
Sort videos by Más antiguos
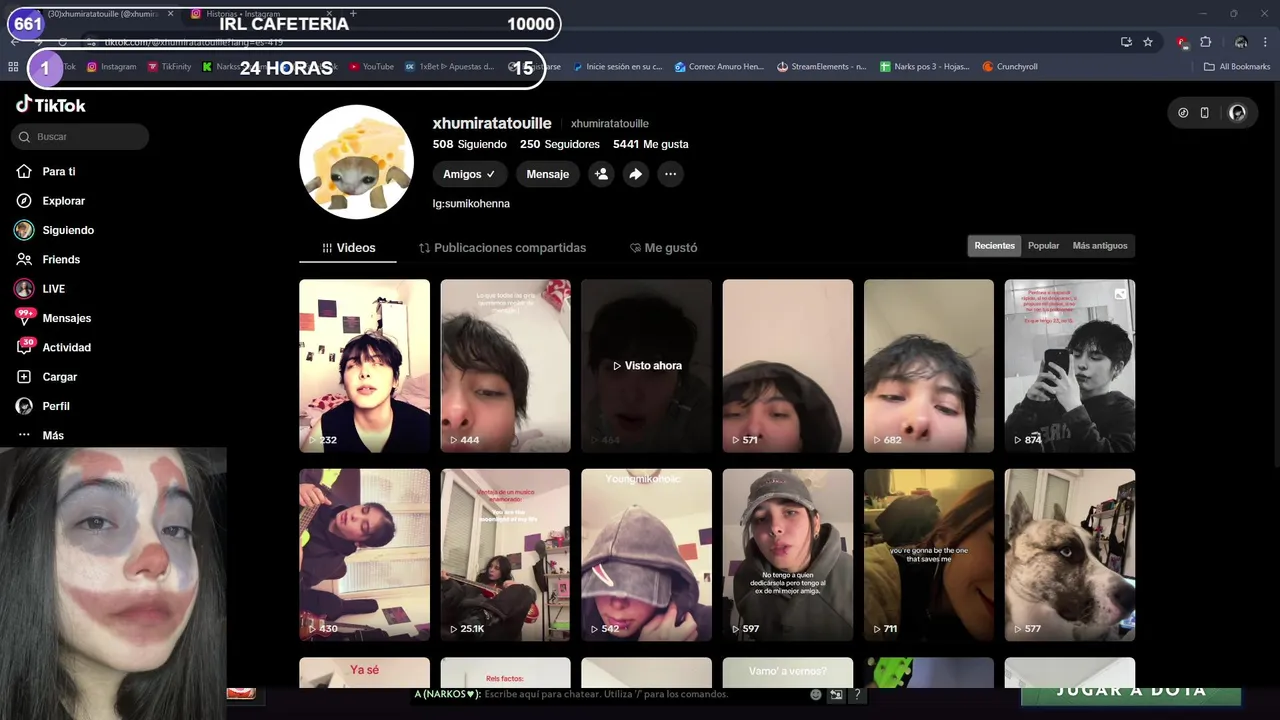pos(1099,246)
